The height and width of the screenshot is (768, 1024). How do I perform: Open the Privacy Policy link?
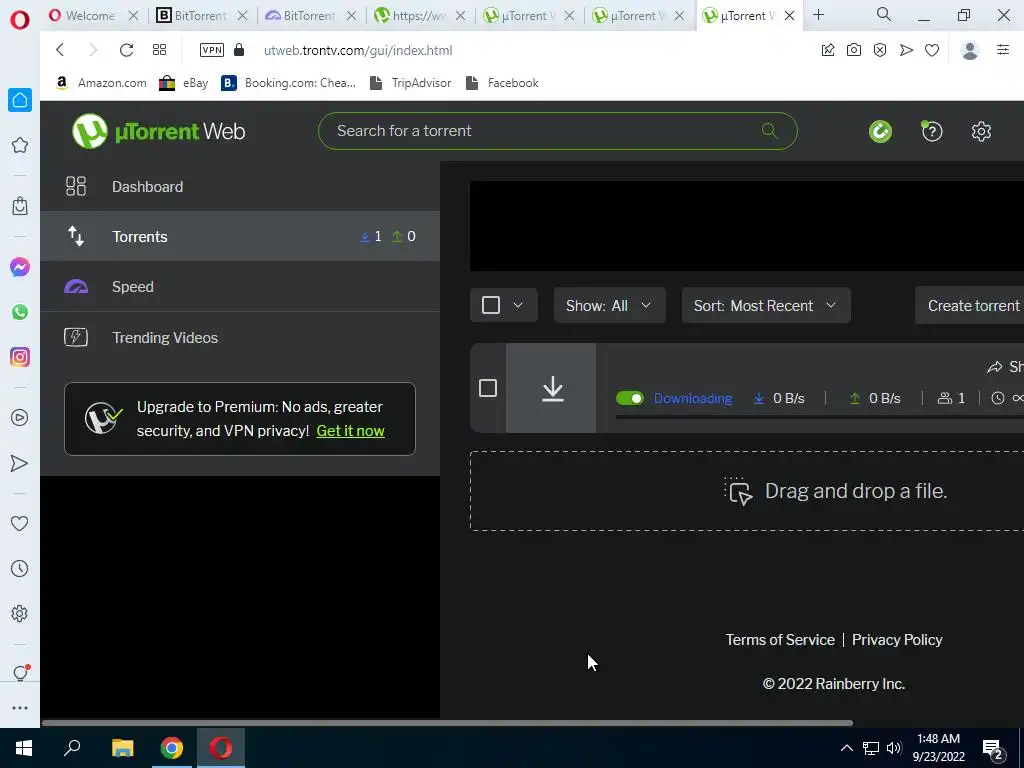coord(897,640)
